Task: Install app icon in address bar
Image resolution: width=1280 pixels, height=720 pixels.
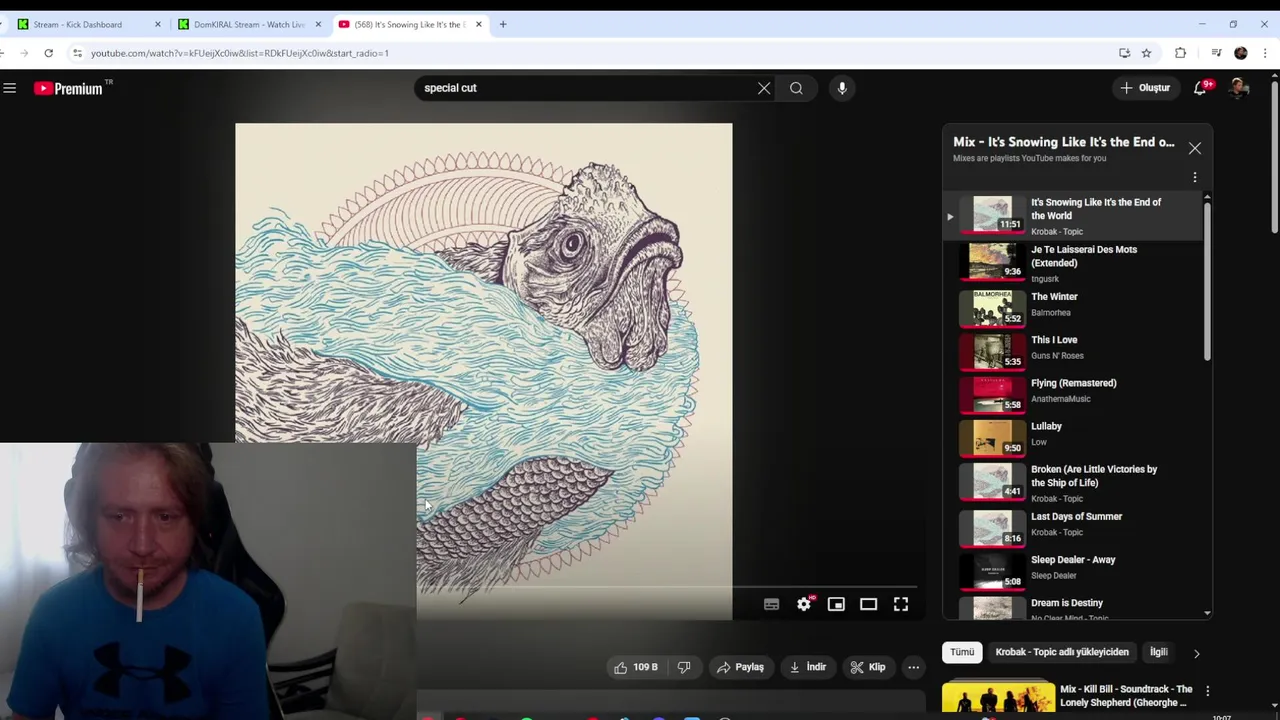Action: click(1125, 53)
